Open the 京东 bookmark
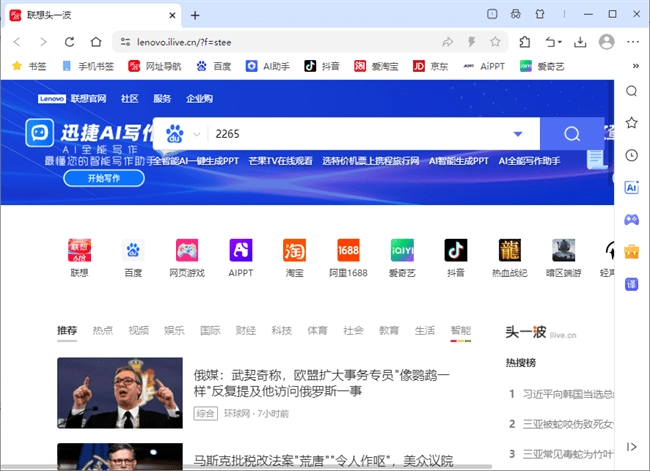Image resolution: width=650 pixels, height=471 pixels. (x=431, y=66)
